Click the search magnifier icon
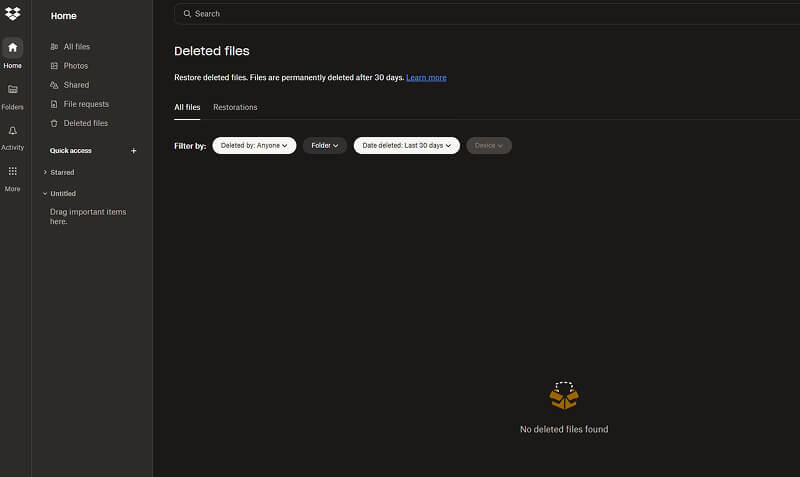Screen dimensions: 800x477 (187, 14)
